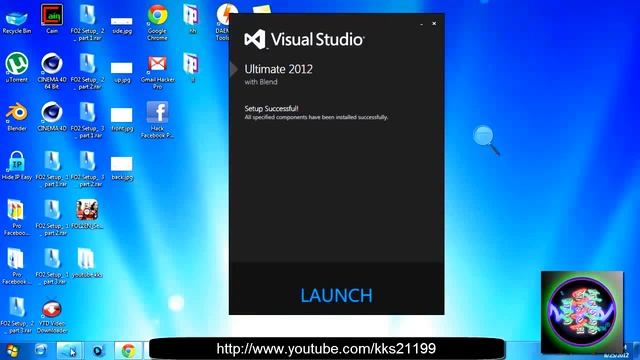
Task: Select the YTD Video Downloader shortcut
Action: click(52, 317)
